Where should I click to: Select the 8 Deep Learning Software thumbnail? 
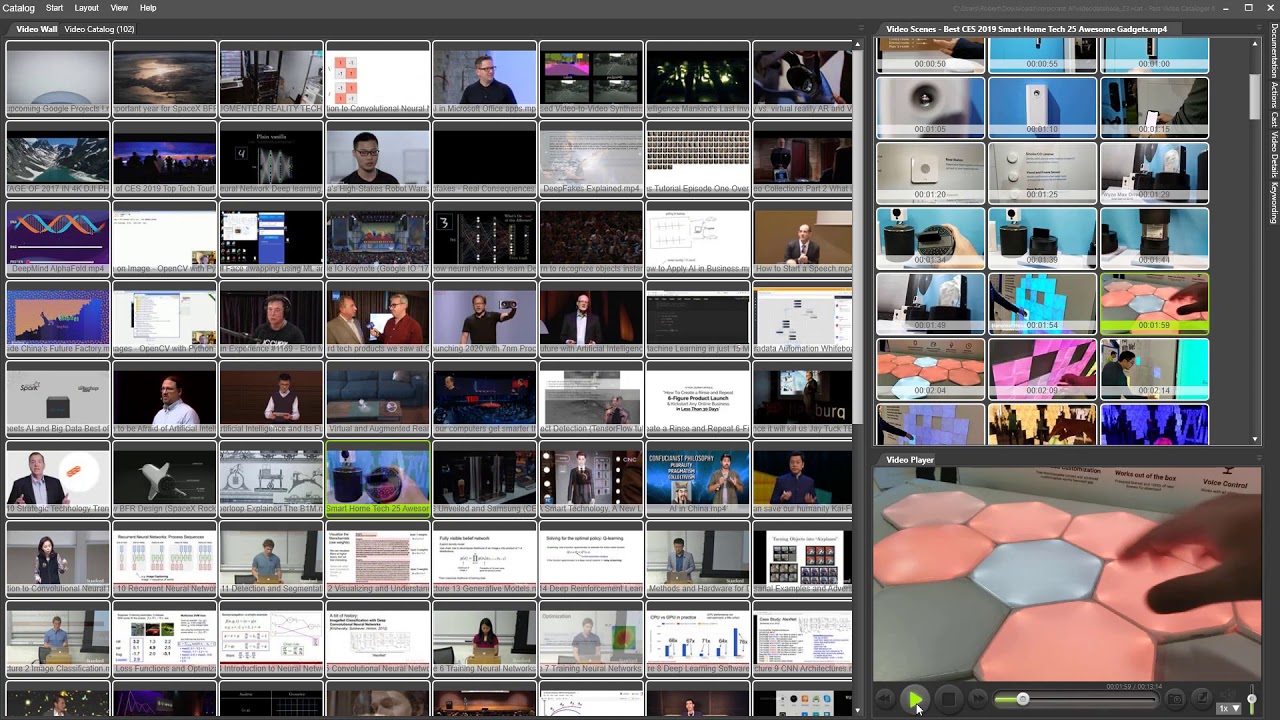(x=698, y=640)
